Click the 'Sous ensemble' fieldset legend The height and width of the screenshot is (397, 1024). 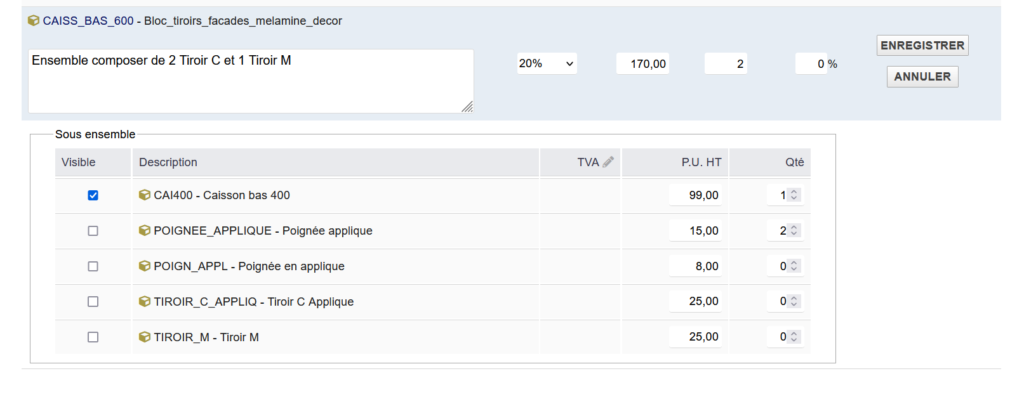[95, 135]
